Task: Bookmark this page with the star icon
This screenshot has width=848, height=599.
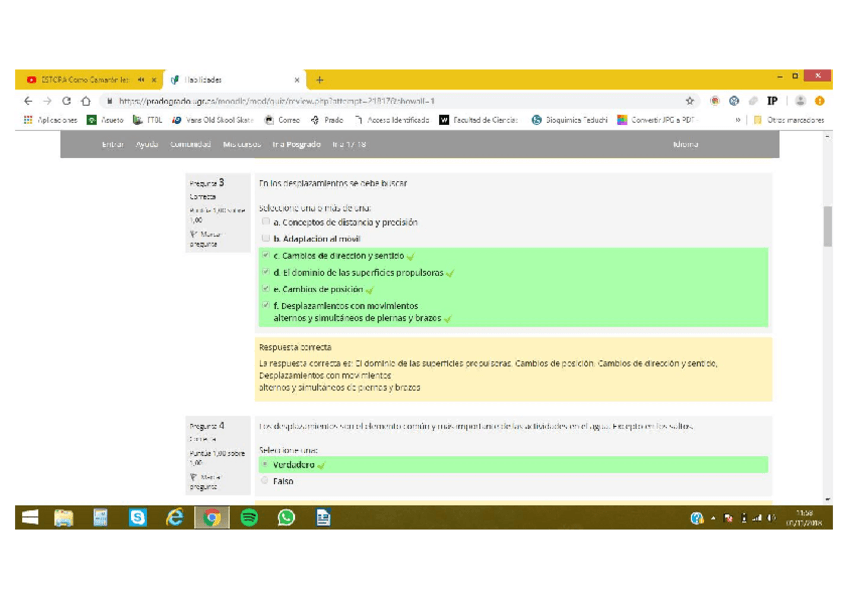Action: [x=690, y=101]
